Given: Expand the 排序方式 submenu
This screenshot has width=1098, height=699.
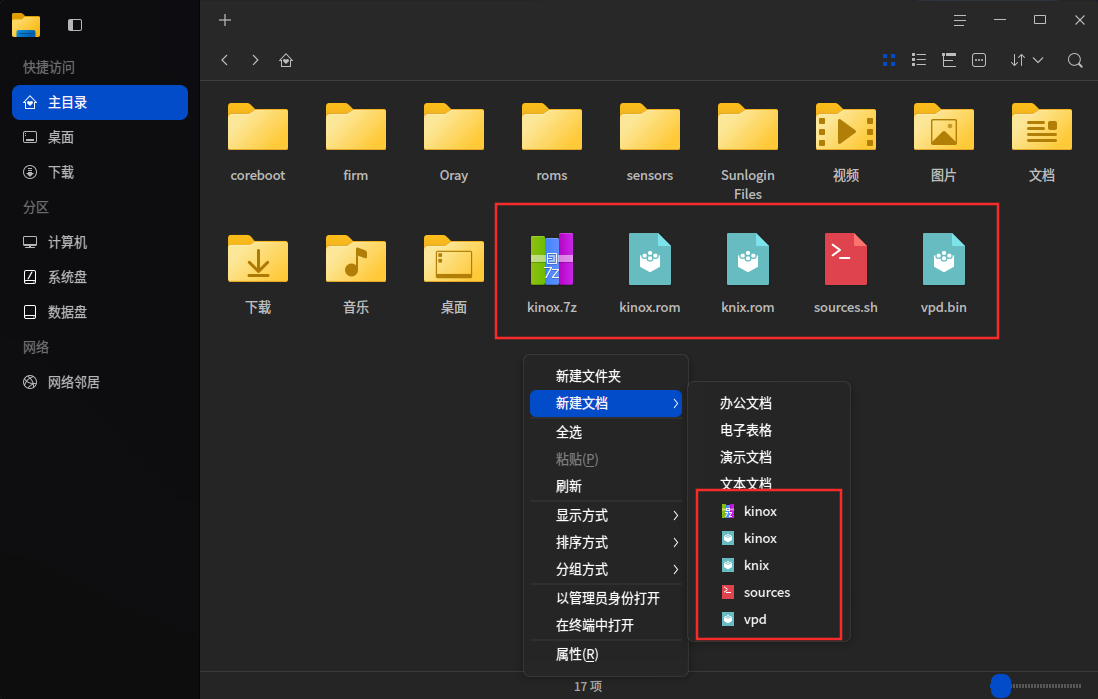Looking at the screenshot, I should (x=606, y=543).
